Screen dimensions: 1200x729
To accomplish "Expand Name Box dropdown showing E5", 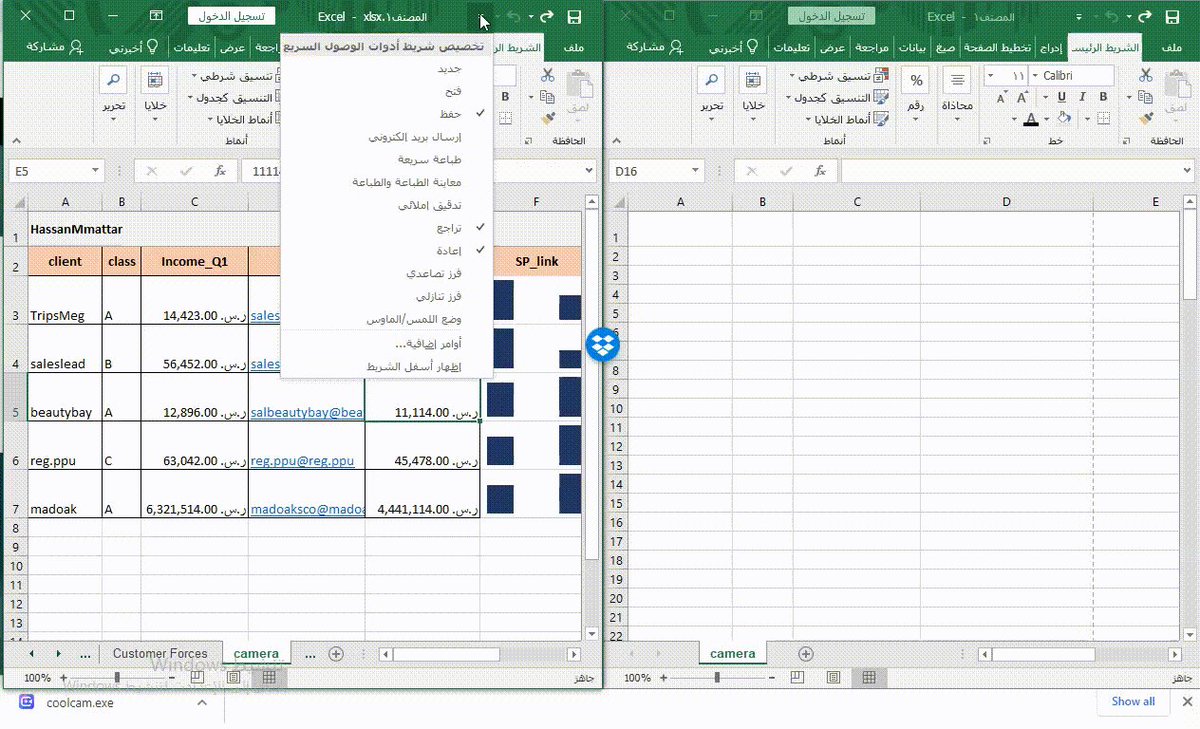I will pos(93,171).
